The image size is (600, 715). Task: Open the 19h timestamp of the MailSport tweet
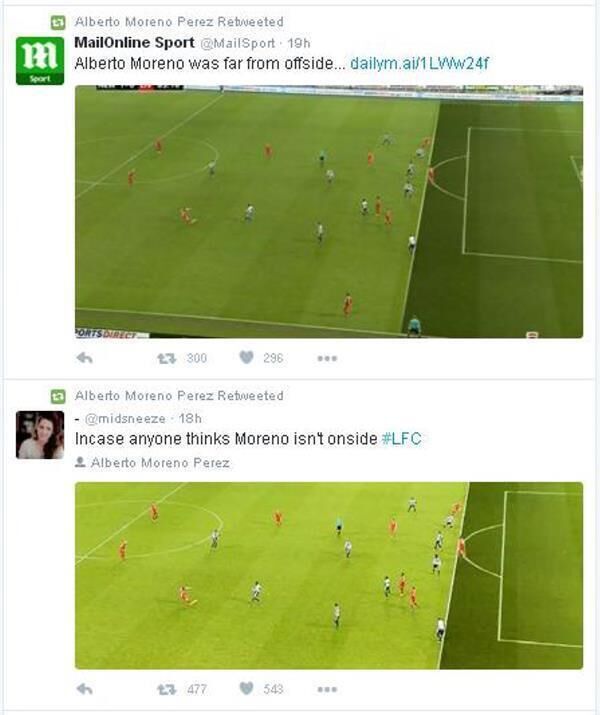299,43
